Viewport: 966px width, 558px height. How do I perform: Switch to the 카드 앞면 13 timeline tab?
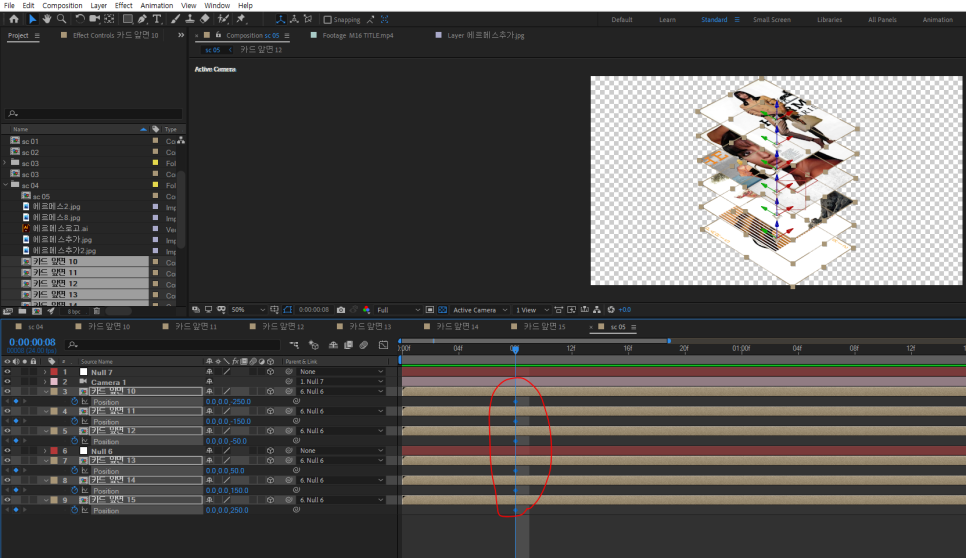tap(370, 326)
